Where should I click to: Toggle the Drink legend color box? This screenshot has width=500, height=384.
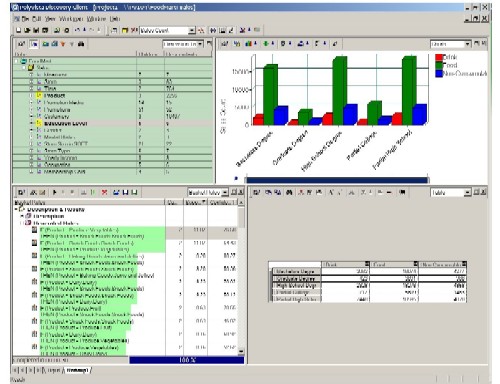(439, 57)
